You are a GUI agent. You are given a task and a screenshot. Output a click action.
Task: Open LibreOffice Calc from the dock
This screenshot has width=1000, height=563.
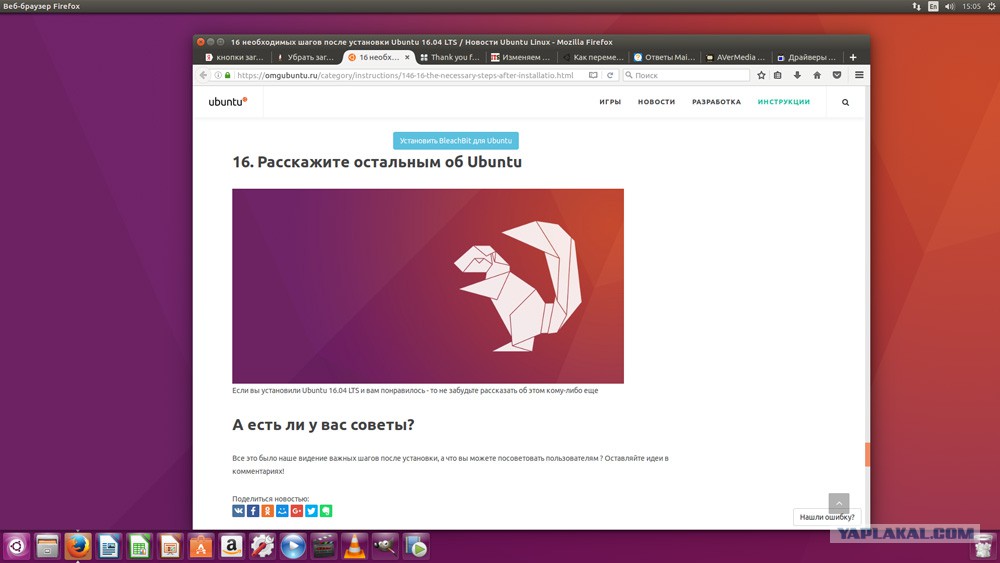pyautogui.click(x=139, y=546)
